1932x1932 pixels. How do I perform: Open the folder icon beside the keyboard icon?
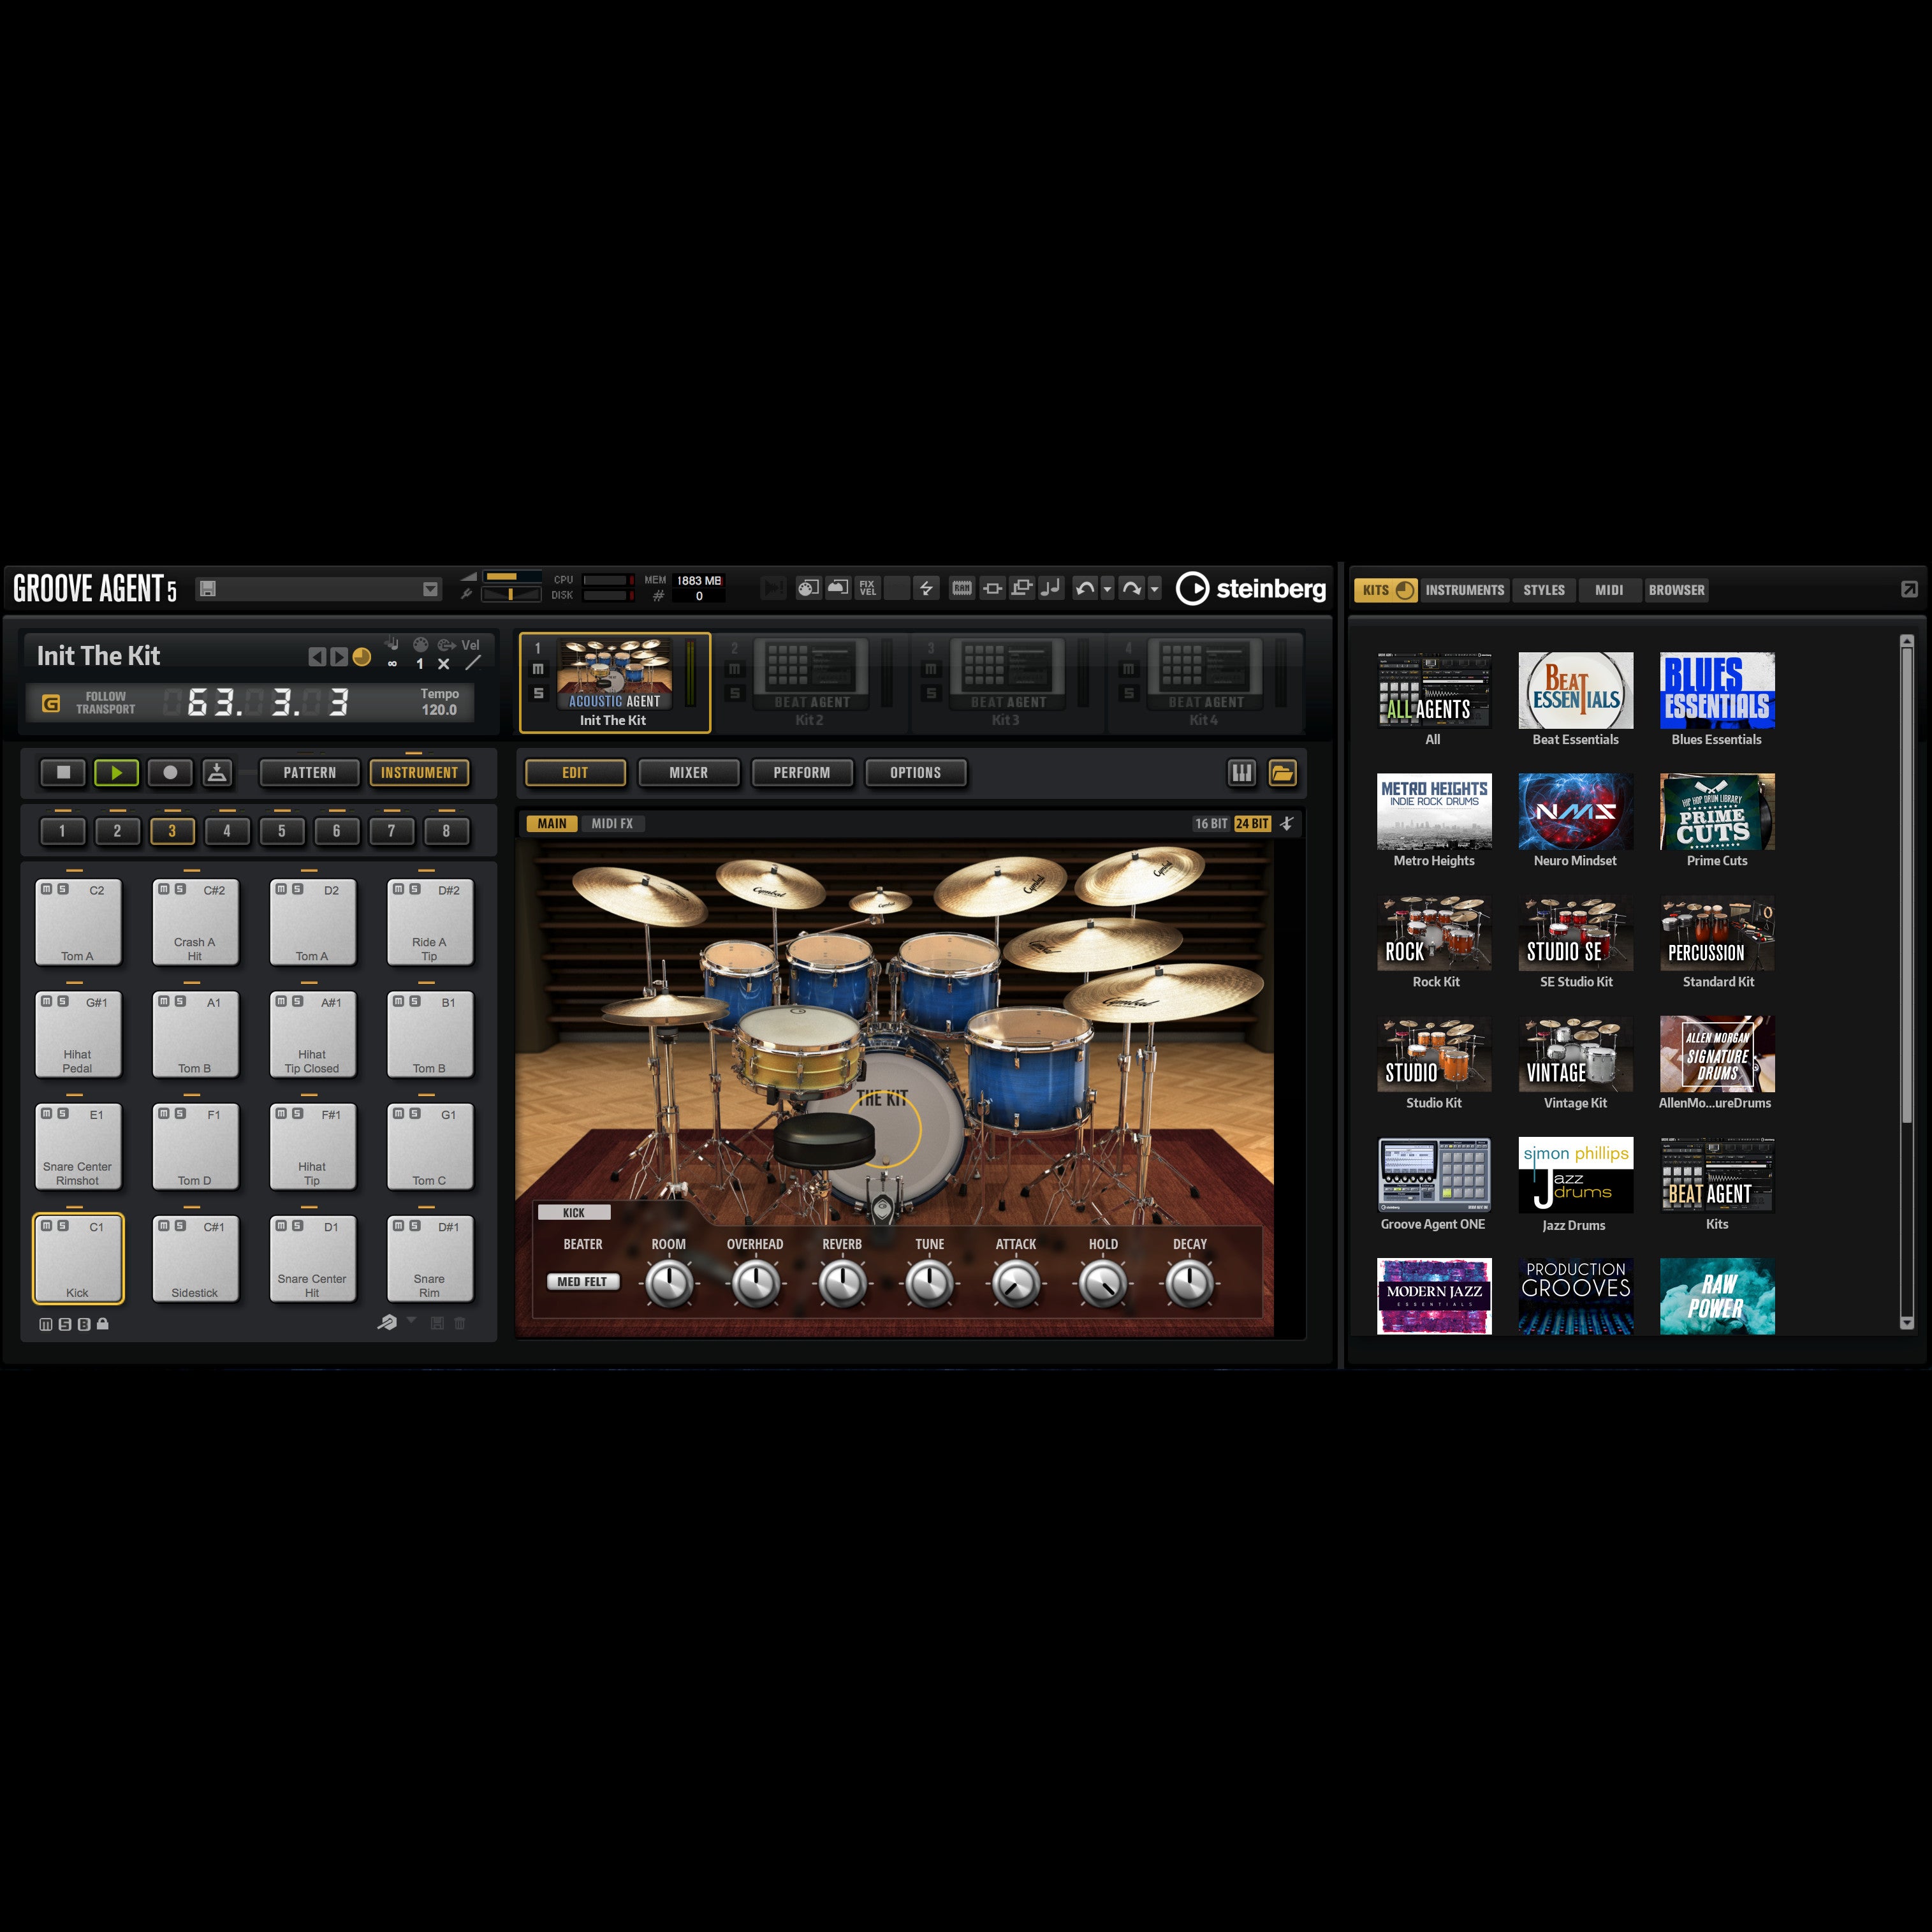pyautogui.click(x=1282, y=772)
